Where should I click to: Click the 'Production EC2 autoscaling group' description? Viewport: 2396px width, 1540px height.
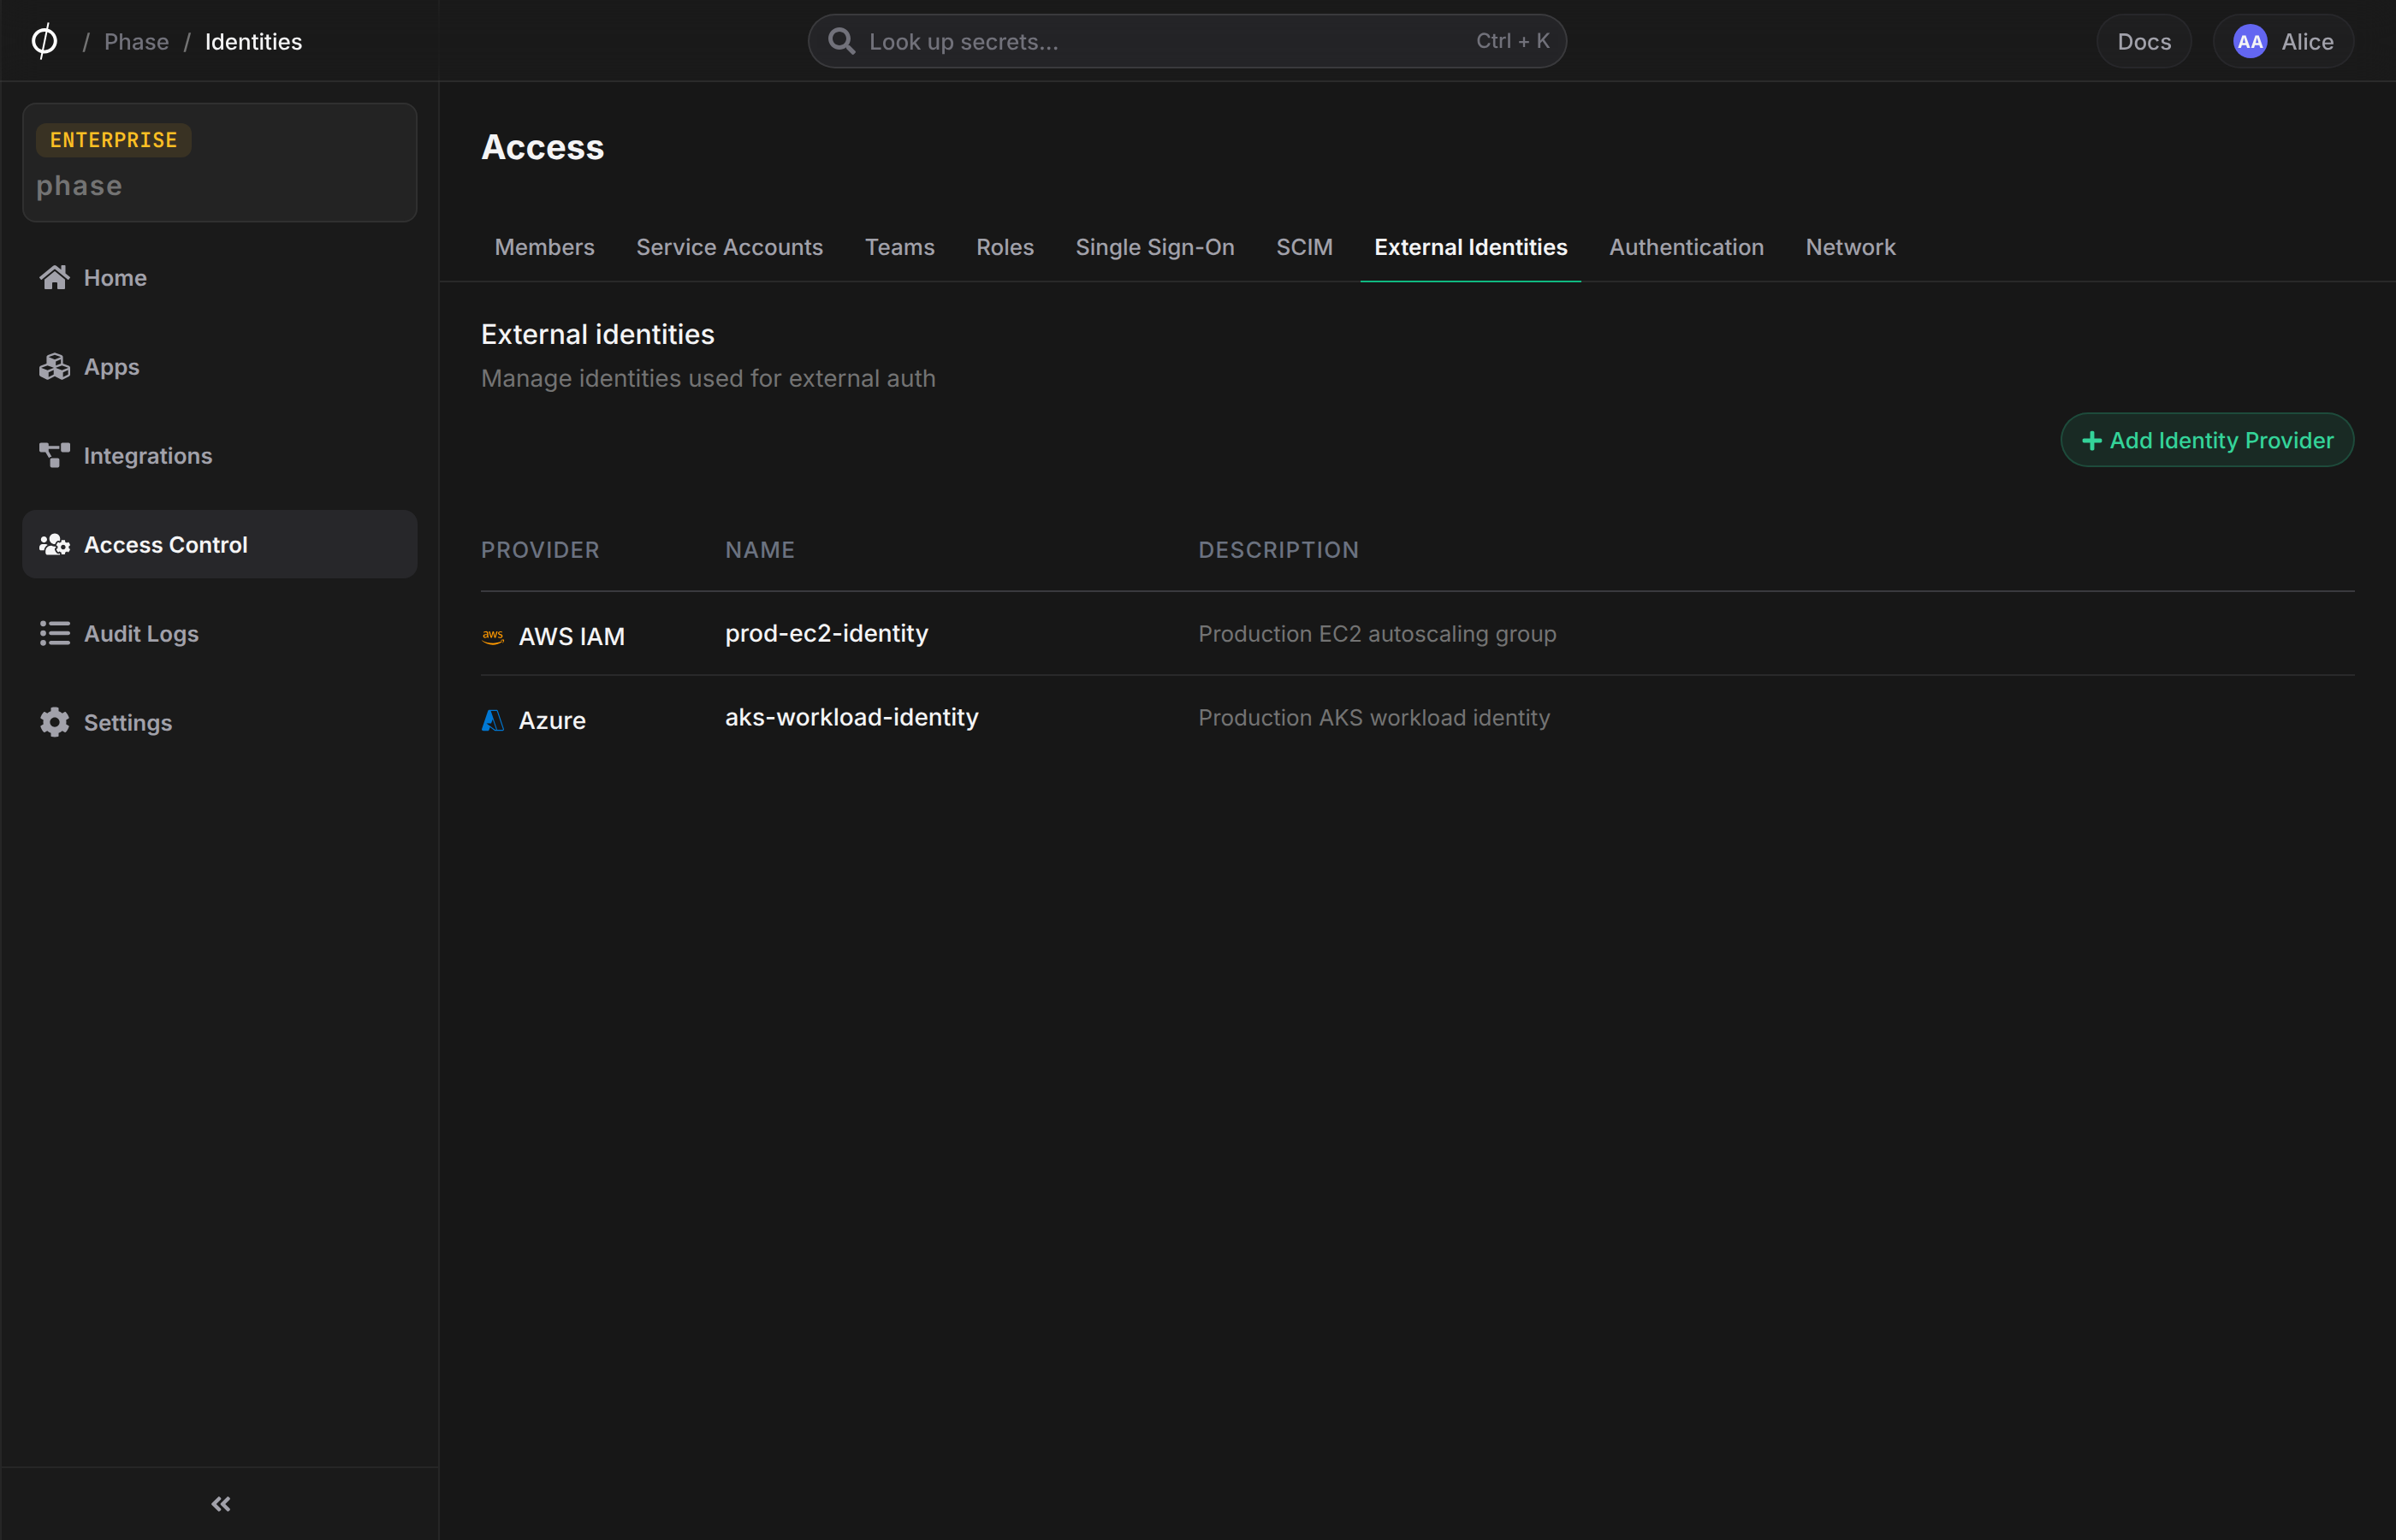[x=1377, y=633]
